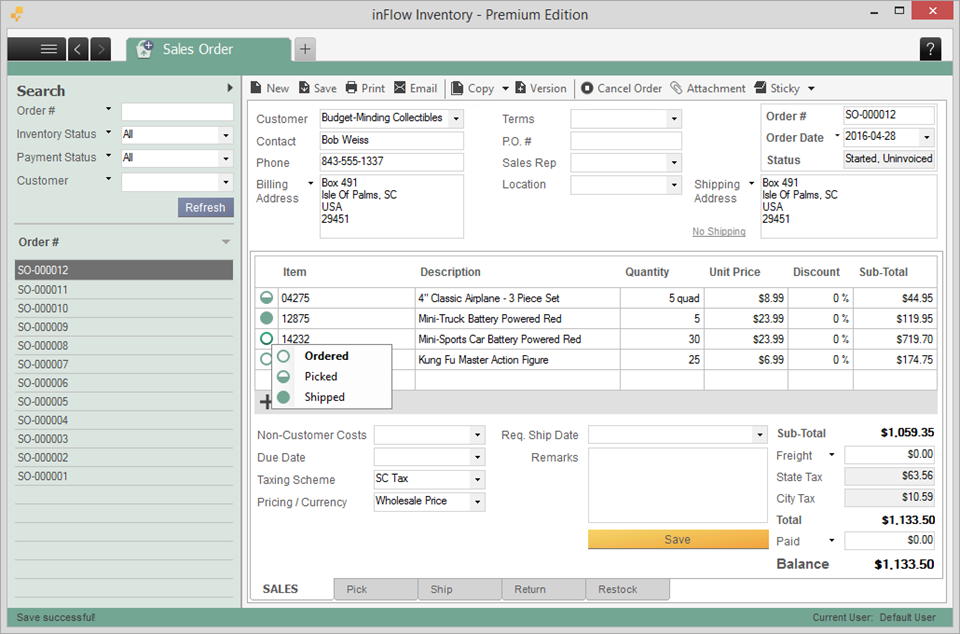
Task: Click the yellow Save button
Action: (678, 539)
